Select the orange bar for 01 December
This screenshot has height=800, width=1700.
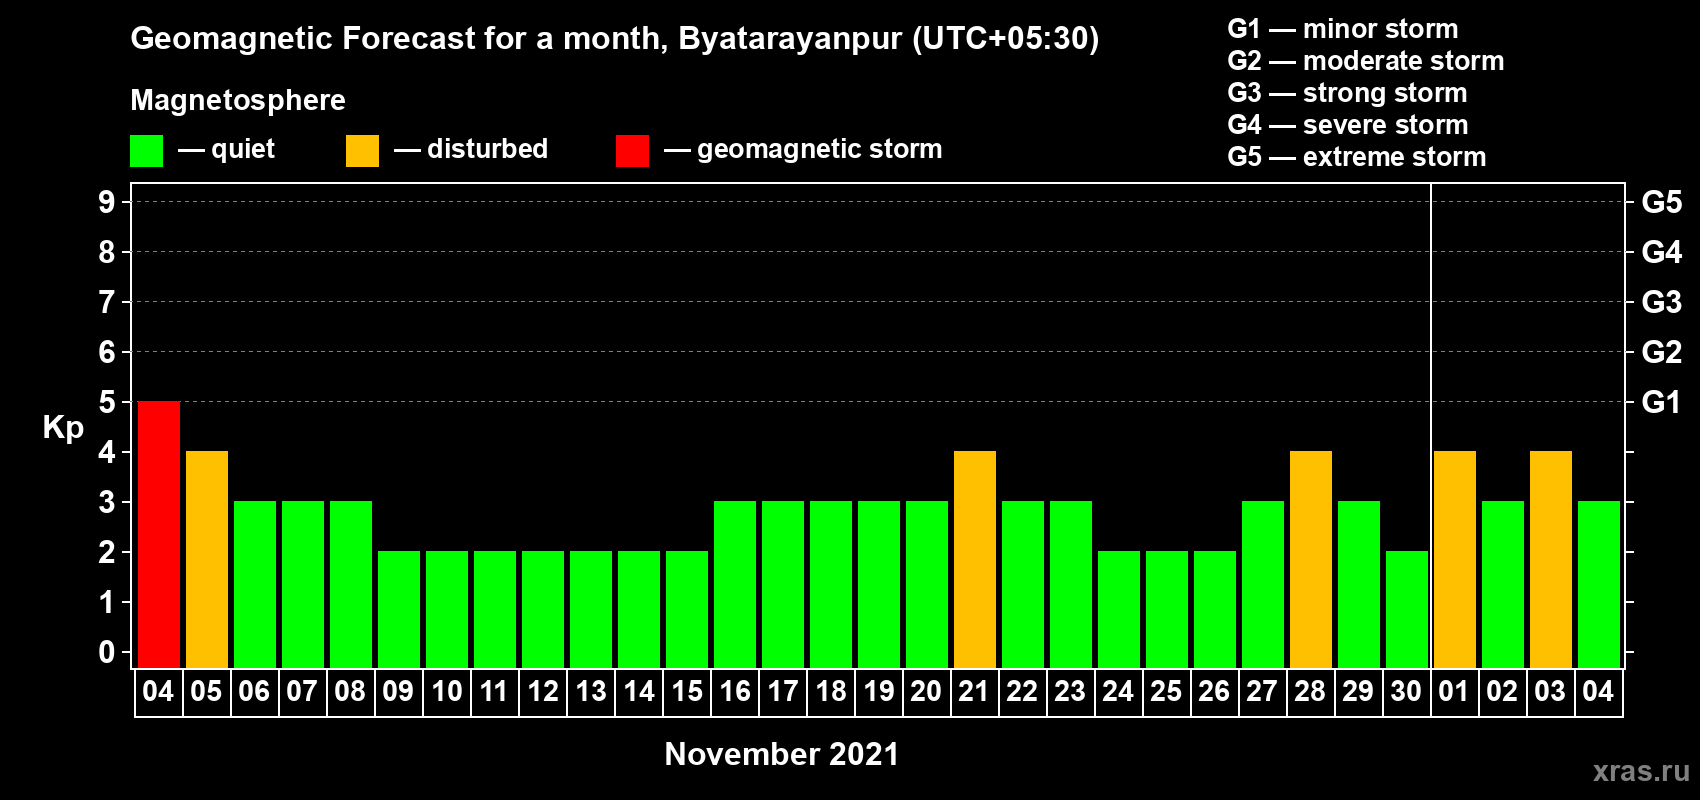tap(1455, 560)
